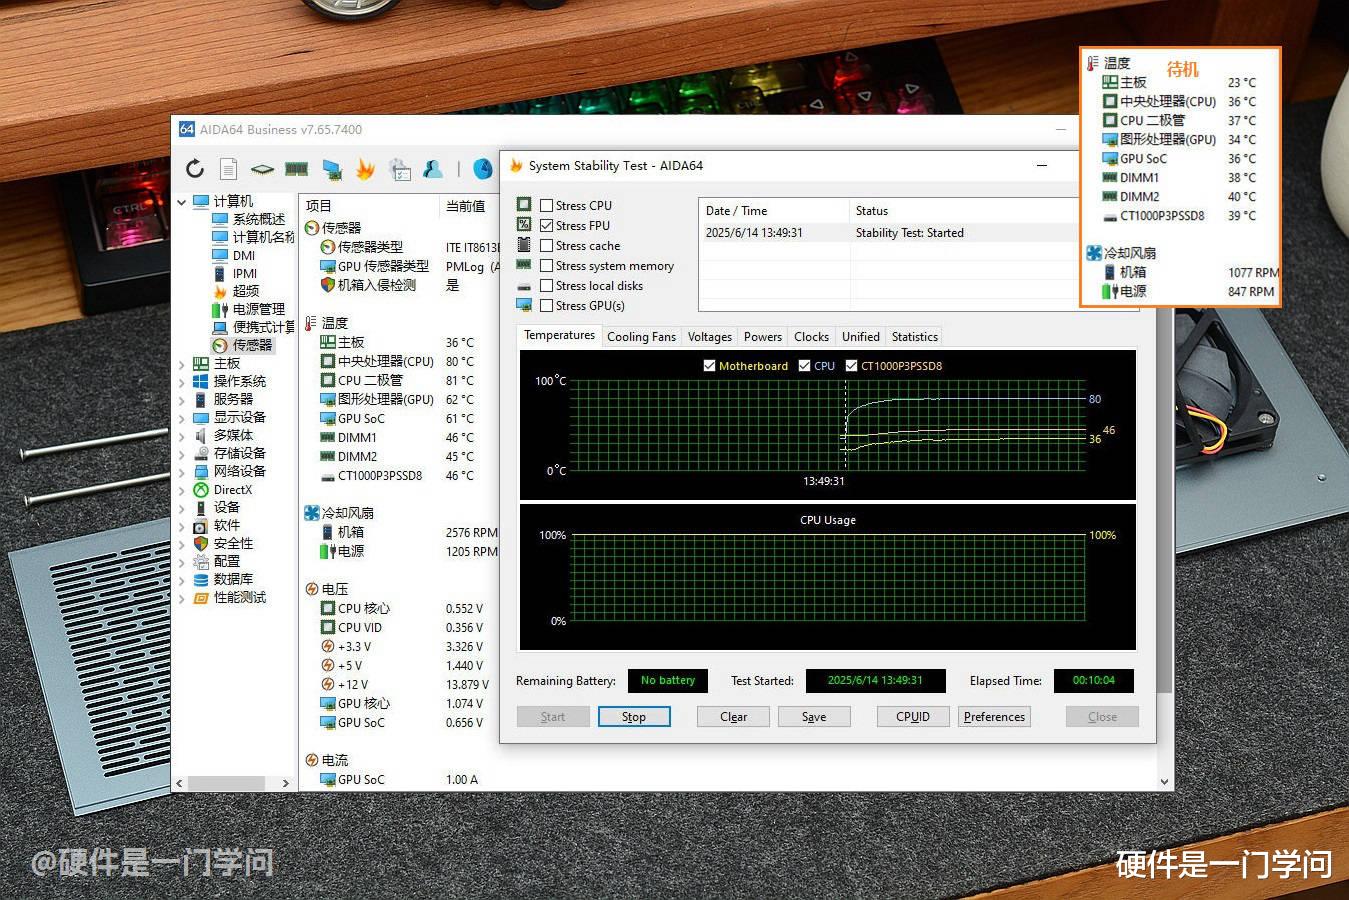Switch to the Cooling Fans tab
The width and height of the screenshot is (1349, 900).
coord(641,337)
